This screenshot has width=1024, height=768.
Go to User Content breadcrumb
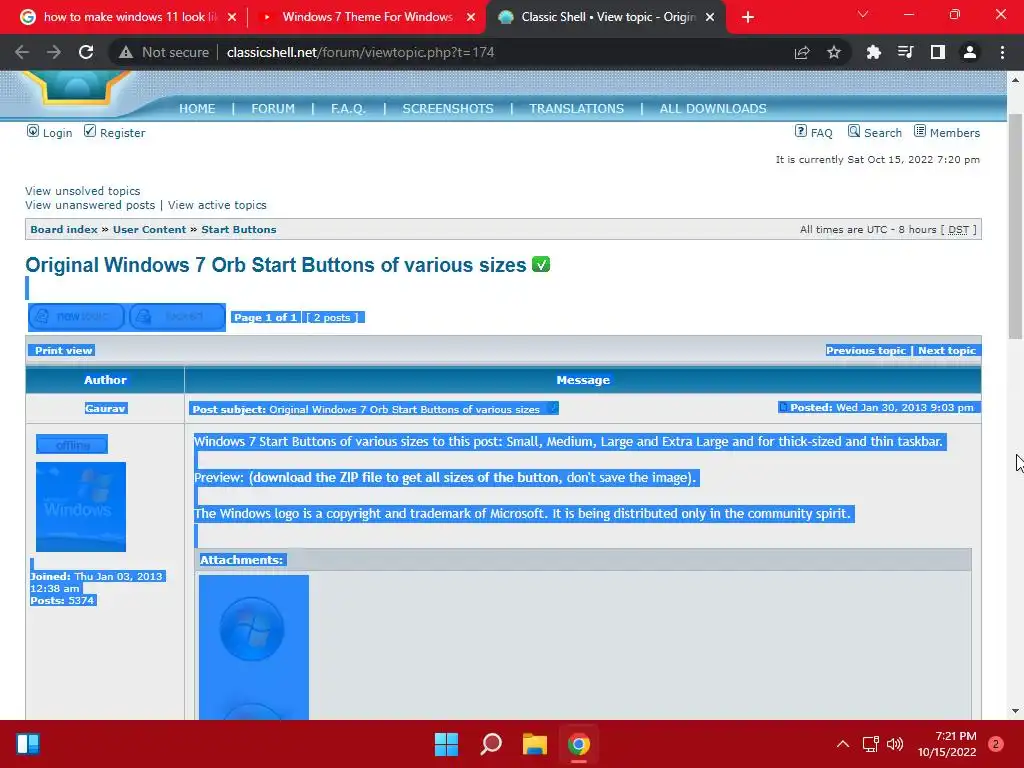(x=150, y=229)
